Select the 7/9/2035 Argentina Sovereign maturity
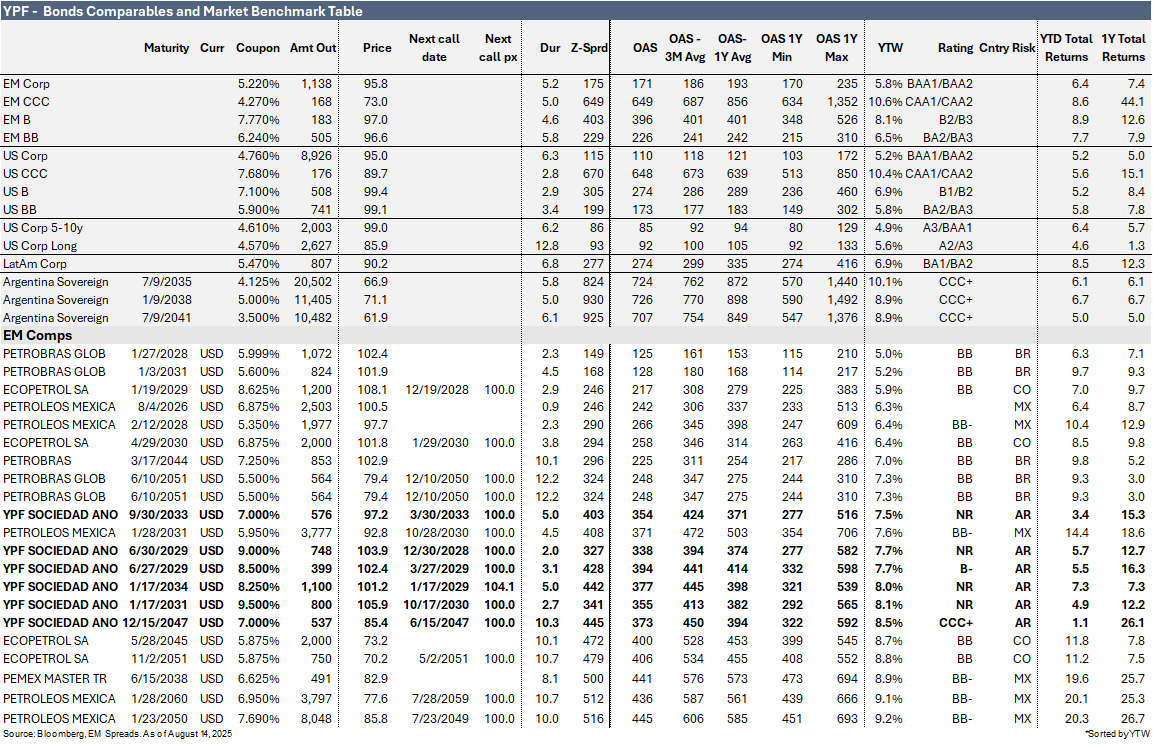The height and width of the screenshot is (747, 1153). [167, 282]
